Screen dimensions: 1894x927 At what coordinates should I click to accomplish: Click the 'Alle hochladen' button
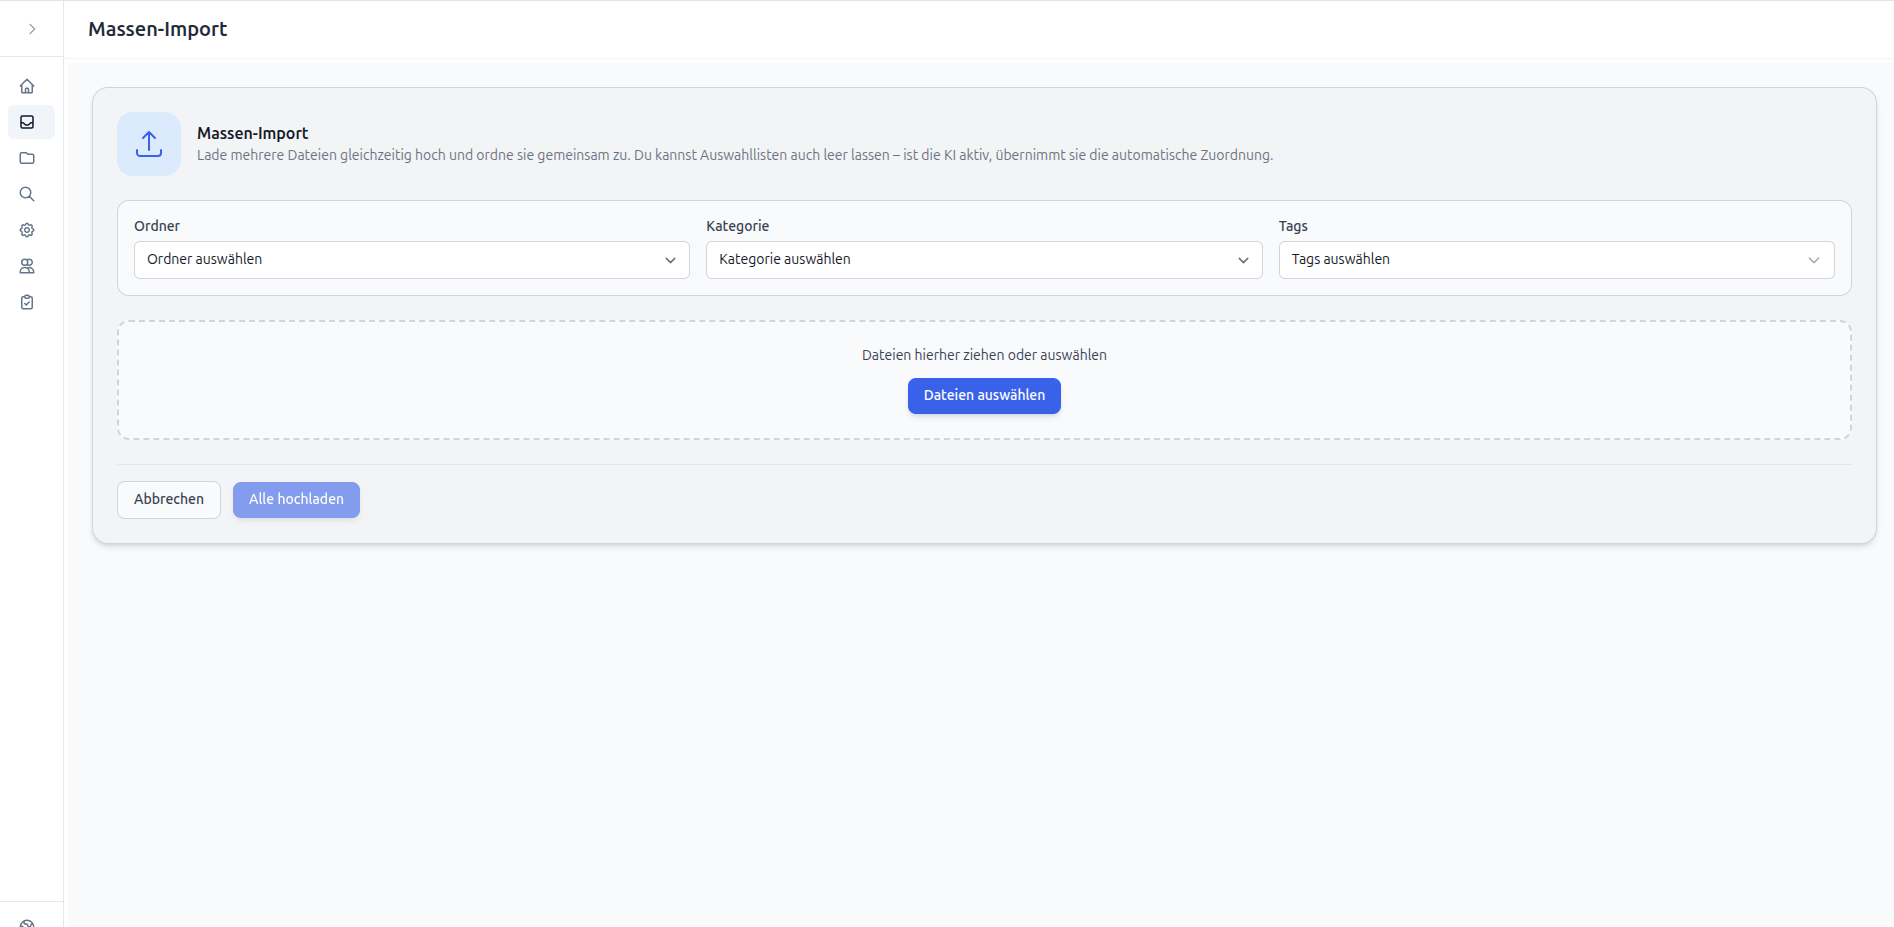pos(296,500)
